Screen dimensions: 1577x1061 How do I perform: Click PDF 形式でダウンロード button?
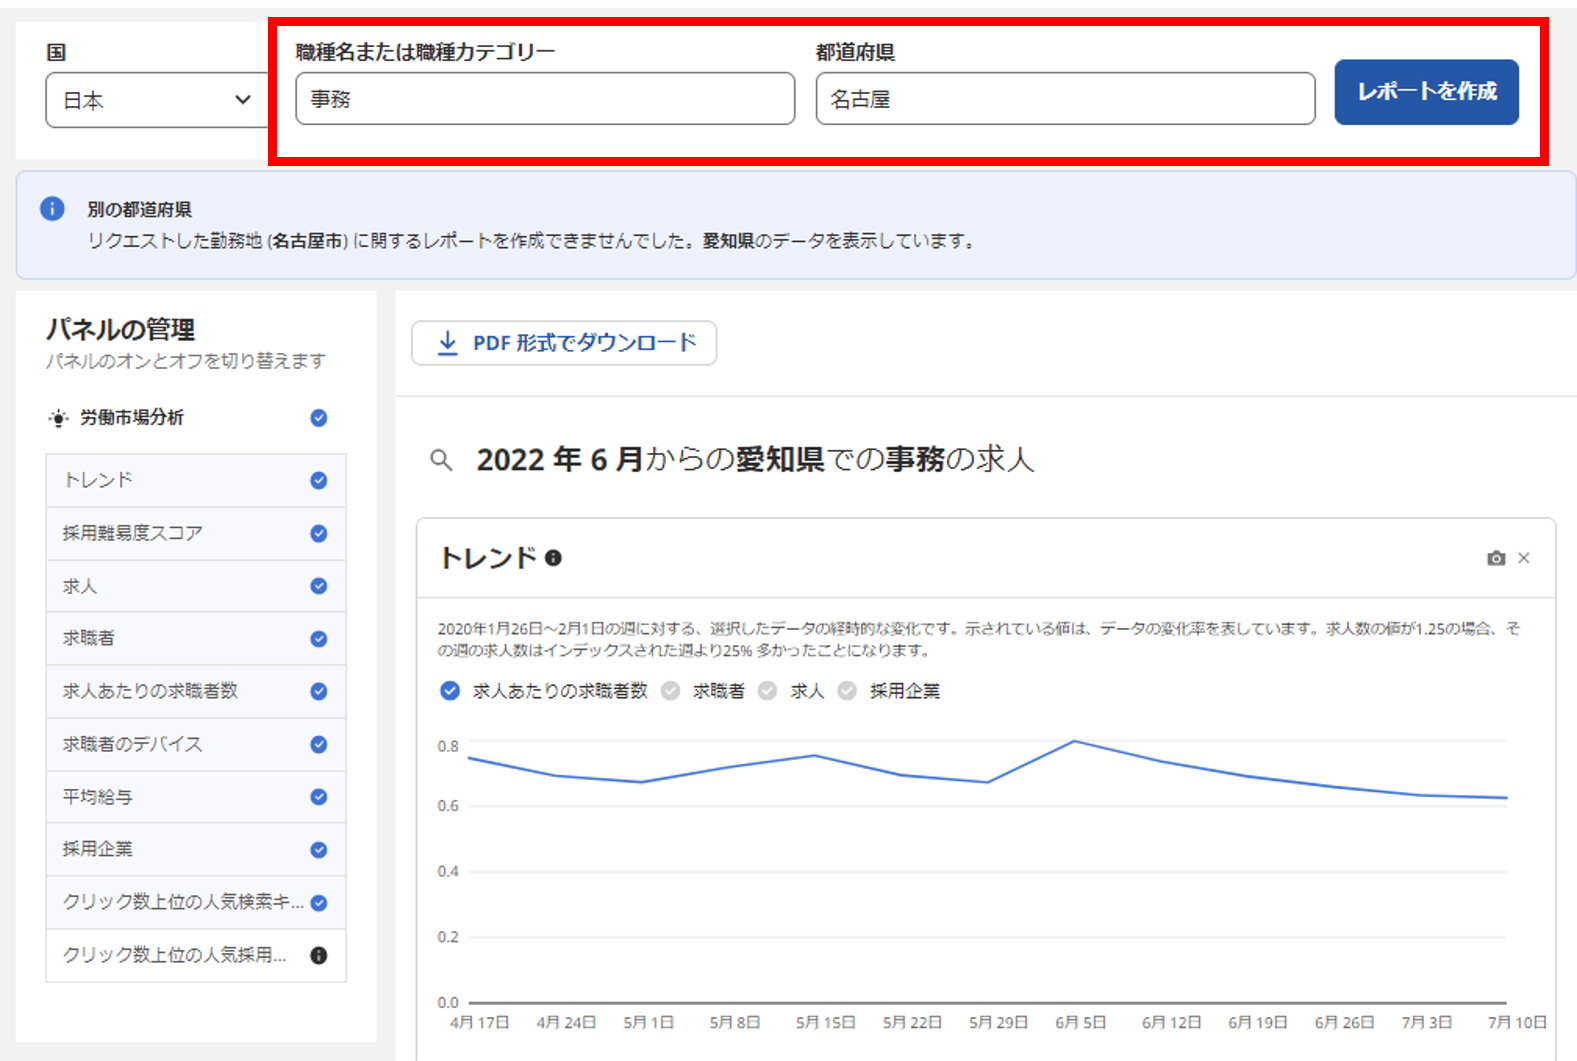pos(564,343)
